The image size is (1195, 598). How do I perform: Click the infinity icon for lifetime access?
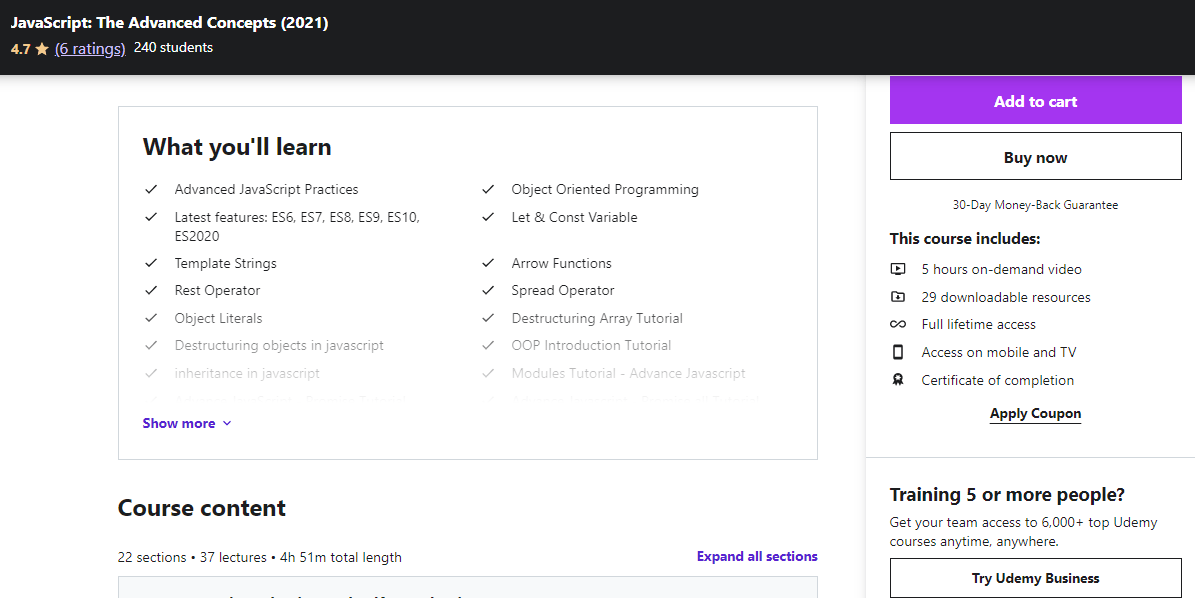[898, 324]
